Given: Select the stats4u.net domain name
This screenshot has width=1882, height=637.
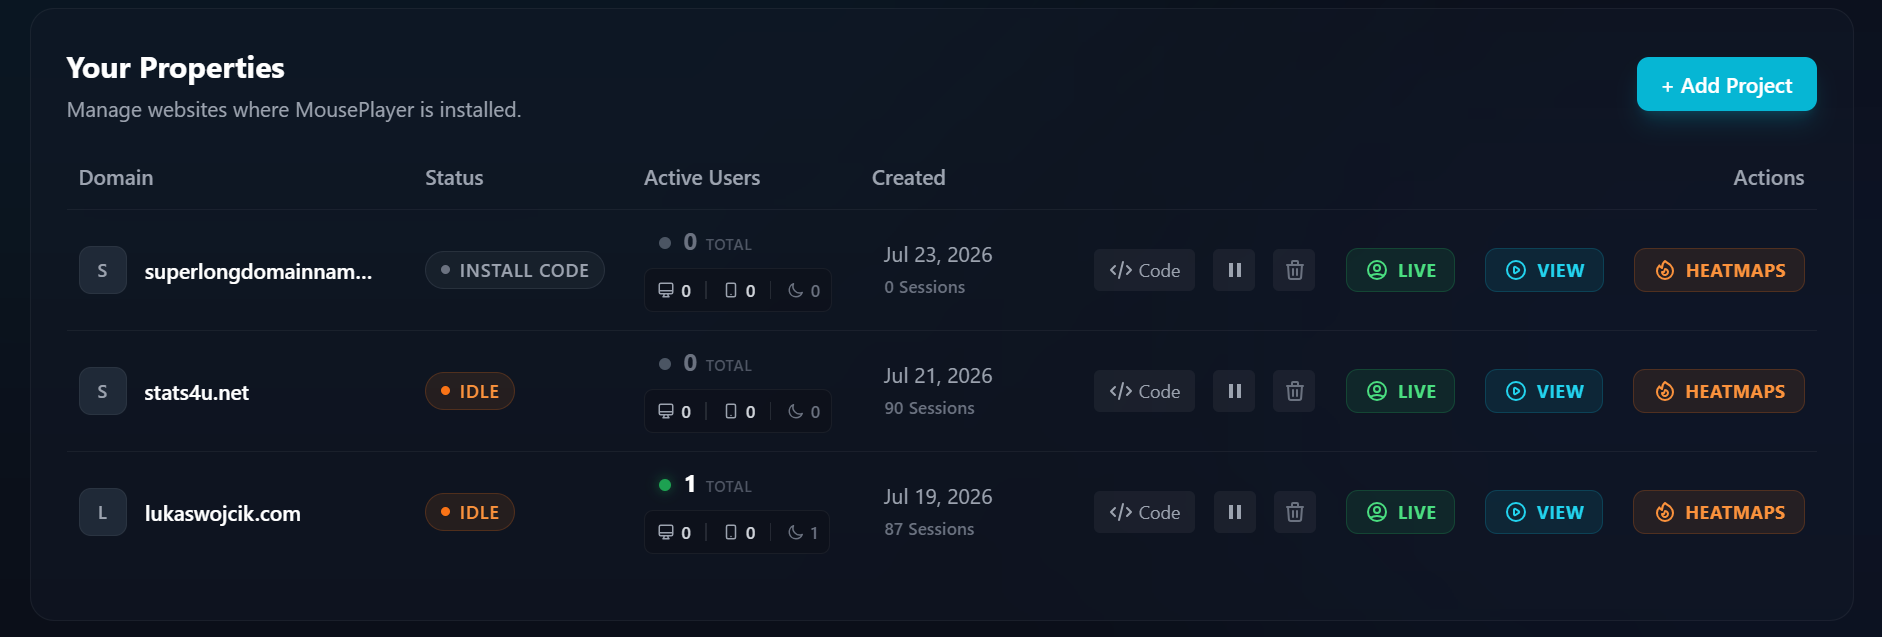Looking at the screenshot, I should 196,392.
